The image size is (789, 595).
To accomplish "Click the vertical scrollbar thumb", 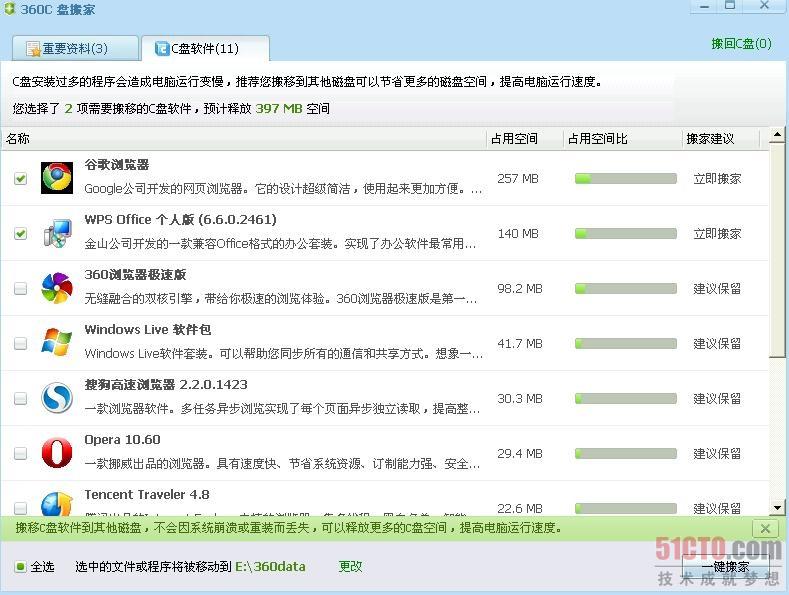I will tap(777, 250).
